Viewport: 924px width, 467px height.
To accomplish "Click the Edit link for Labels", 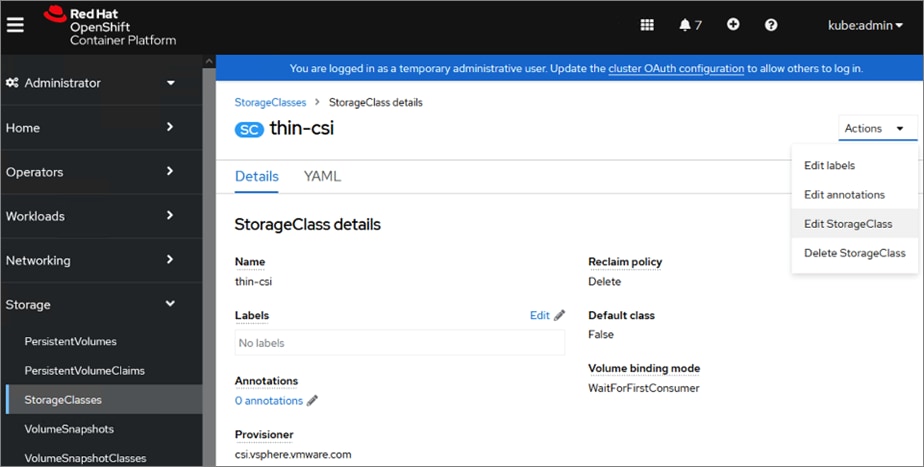I will coord(540,315).
